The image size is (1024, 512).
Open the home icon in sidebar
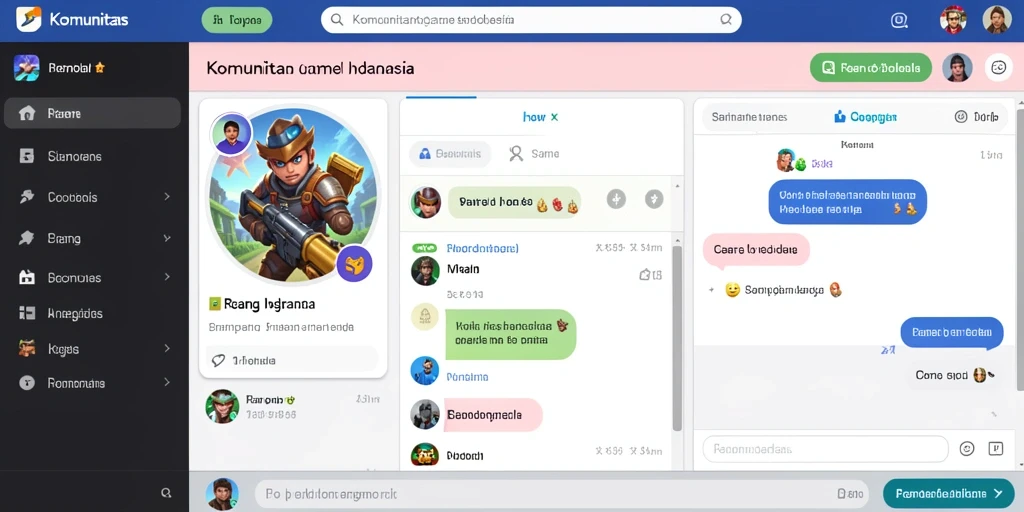(27, 114)
